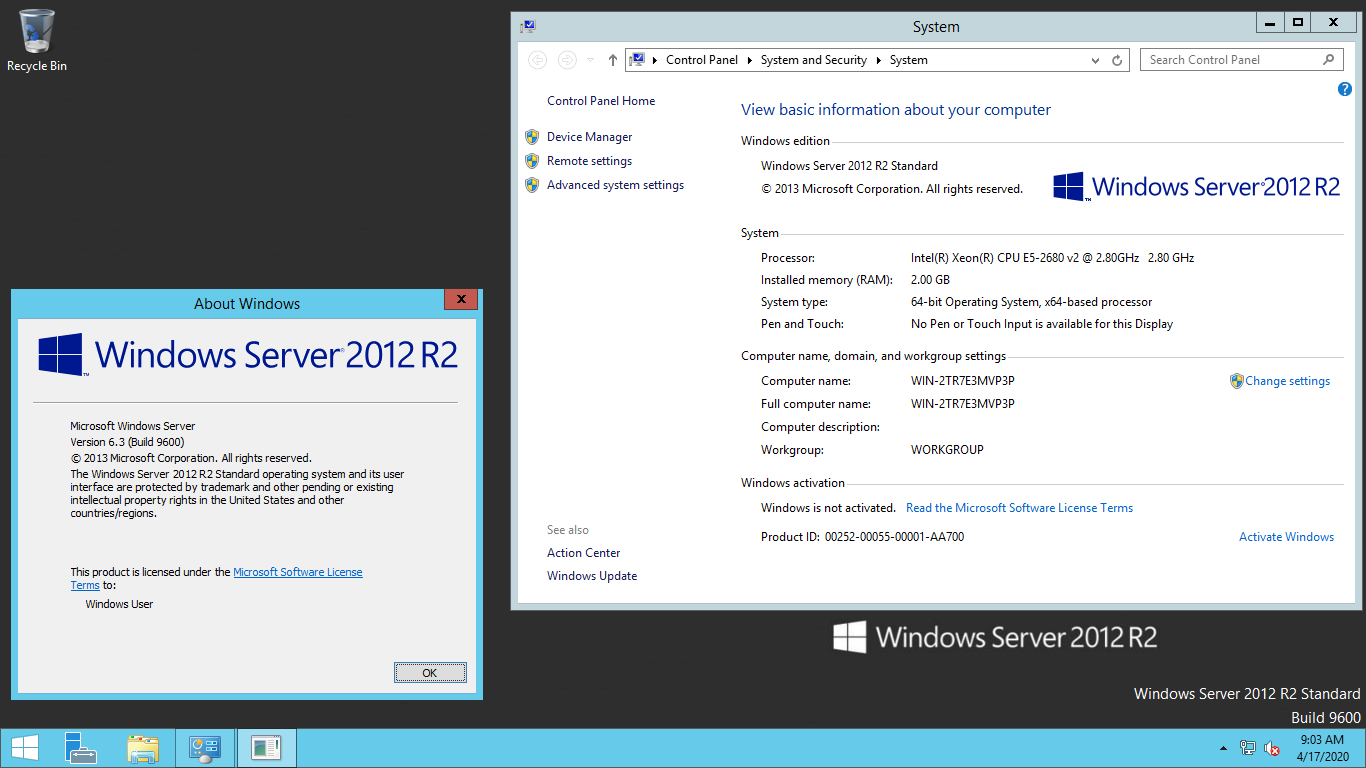The height and width of the screenshot is (768, 1366).
Task: Open Action Center under See also
Action: tap(584, 553)
